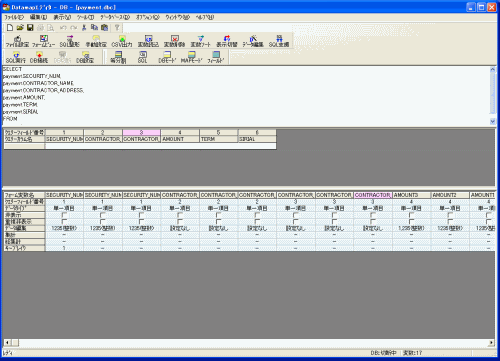Click the DB接続 toolbar icon
The height and width of the screenshot is (361, 500).
[39, 57]
